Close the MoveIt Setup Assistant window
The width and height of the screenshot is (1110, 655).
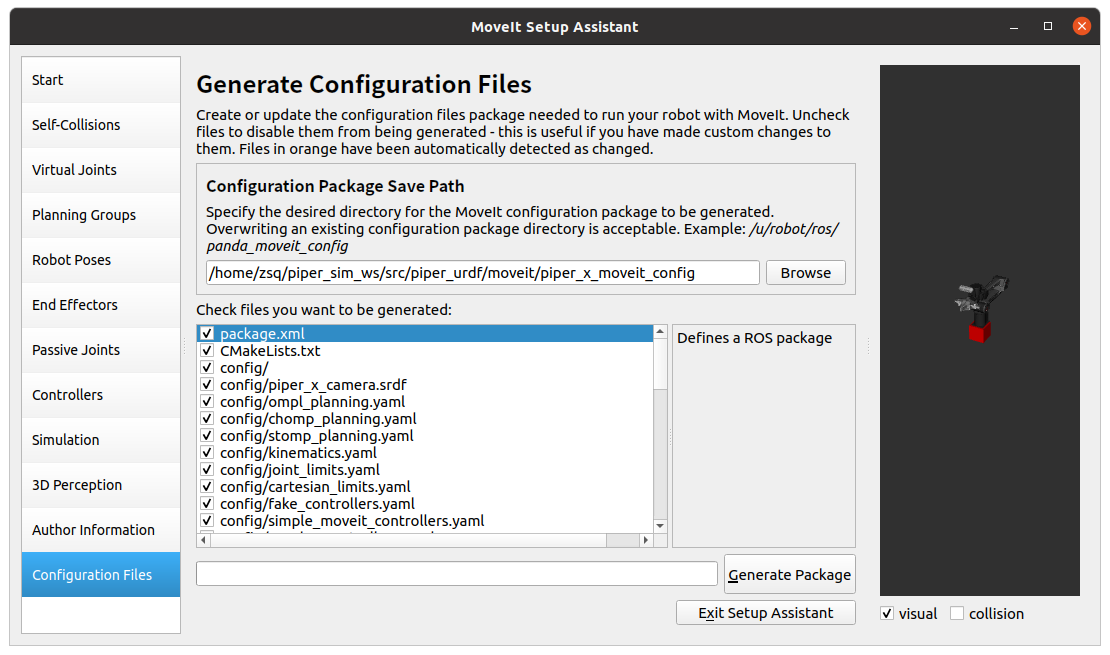tap(1082, 26)
